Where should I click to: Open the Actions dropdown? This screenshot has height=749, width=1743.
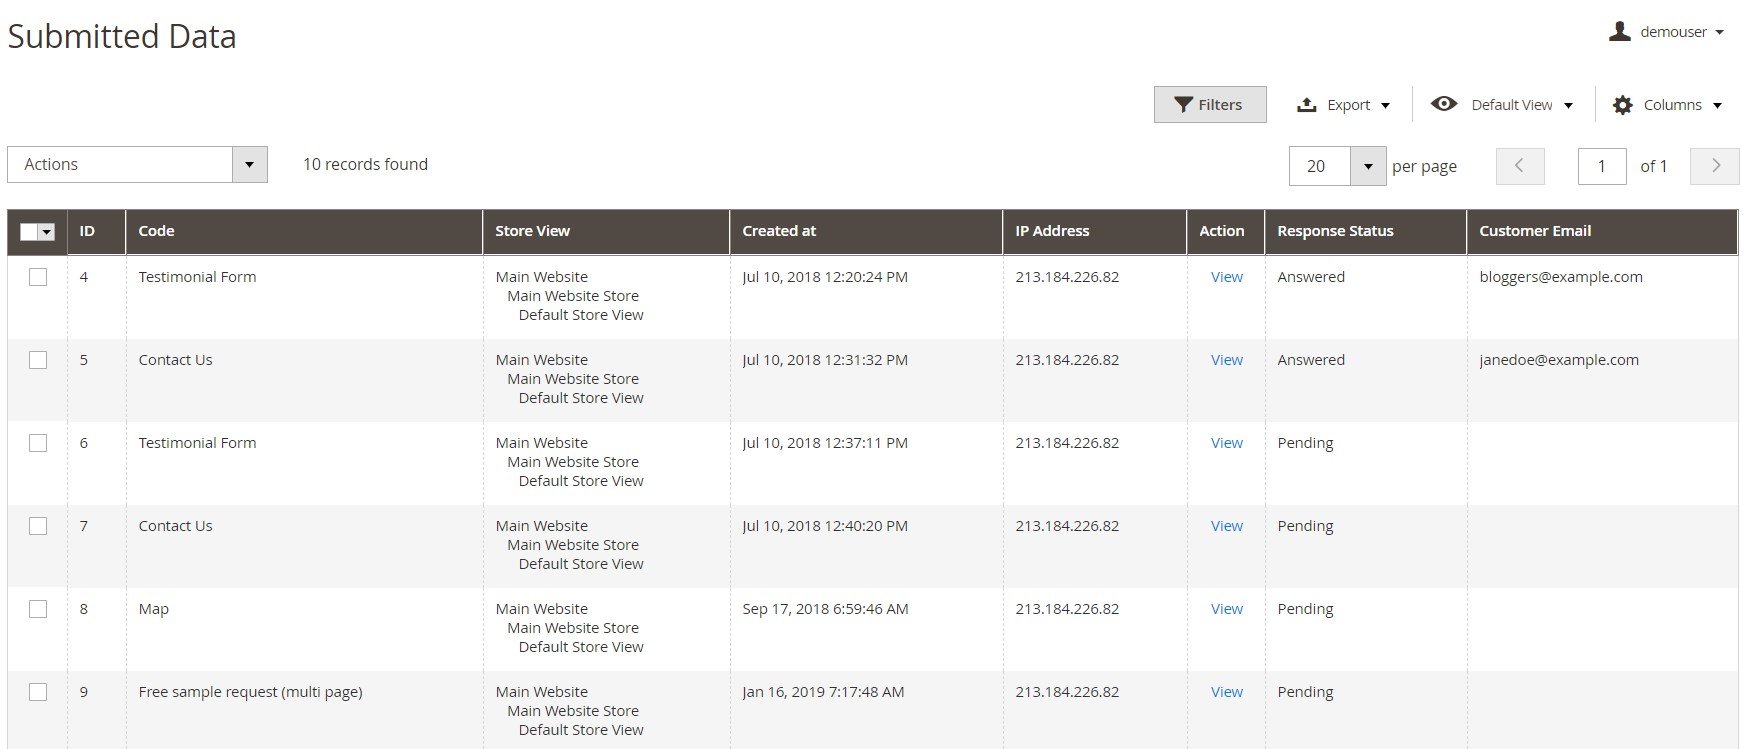pos(137,165)
